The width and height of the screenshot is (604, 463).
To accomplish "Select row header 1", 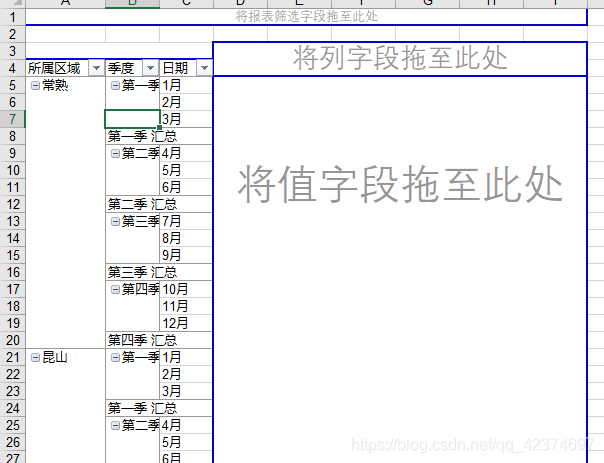I will [12, 17].
